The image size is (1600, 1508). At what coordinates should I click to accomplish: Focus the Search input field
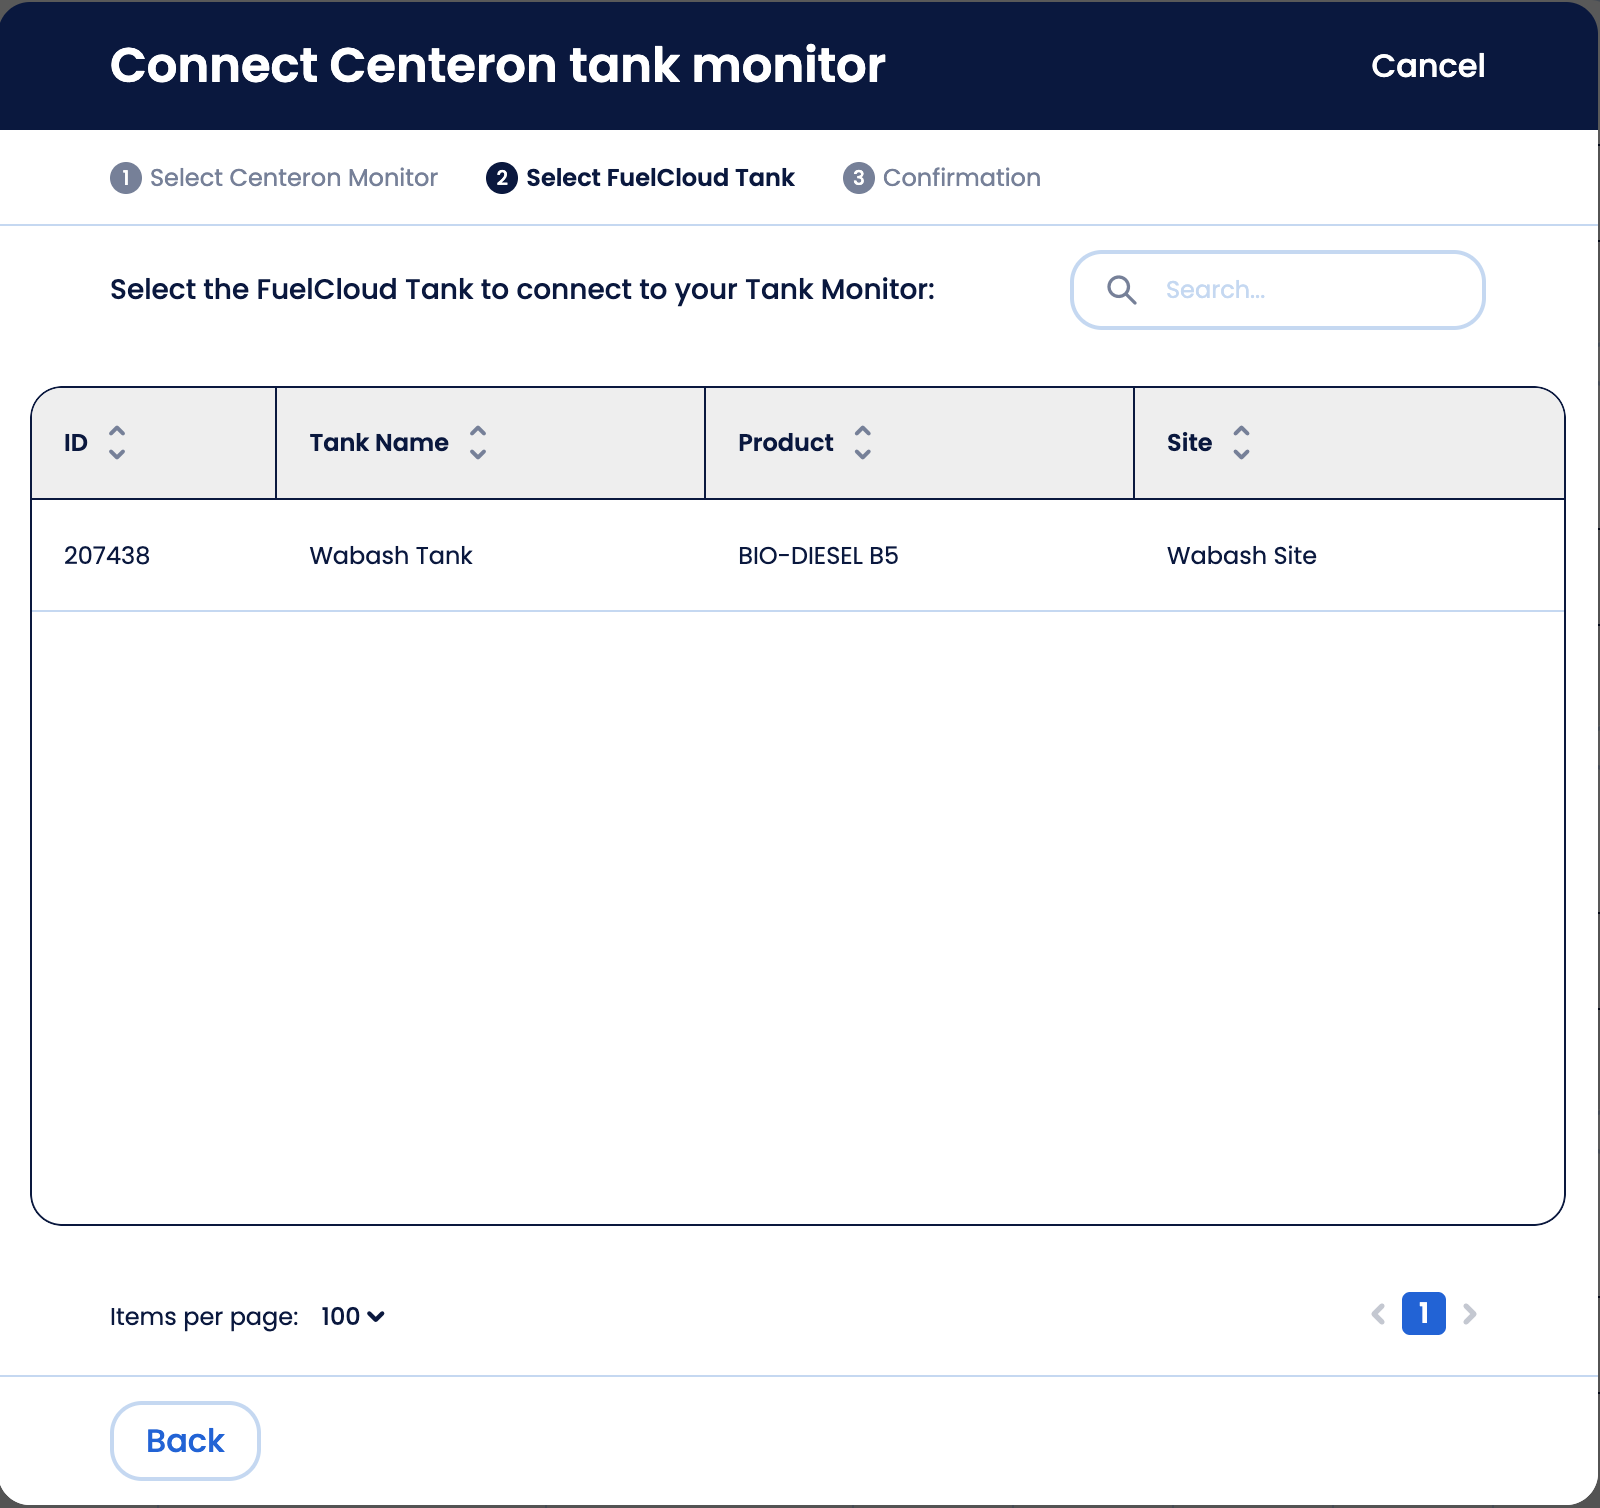1278,290
